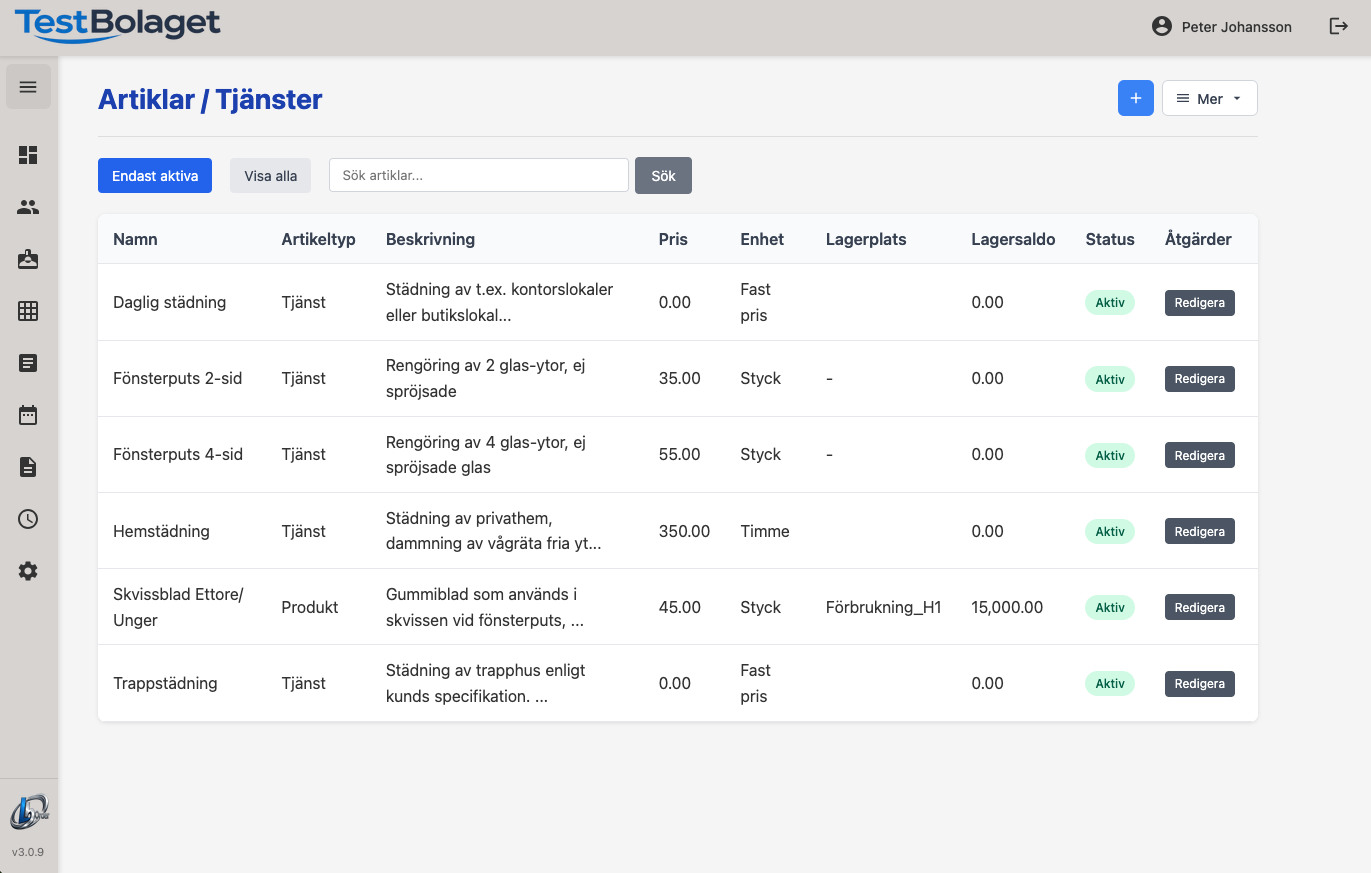Viewport: 1371px width, 873px height.
Task: Open settings via the gear icon
Action: [28, 571]
